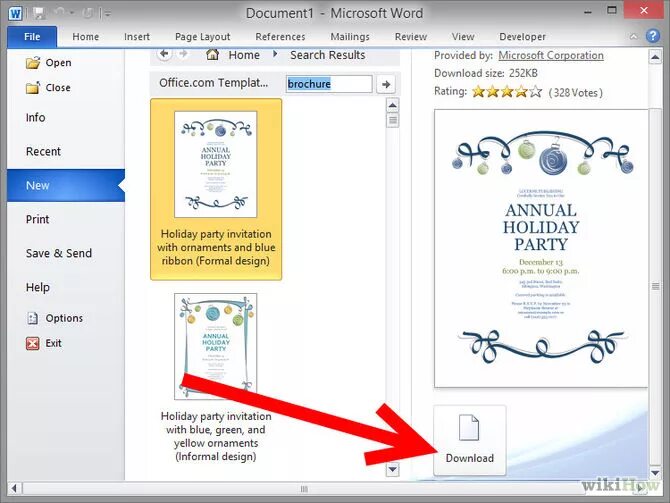Collapse the ribbon with the caret icon
This screenshot has width=670, height=503.
point(633,37)
